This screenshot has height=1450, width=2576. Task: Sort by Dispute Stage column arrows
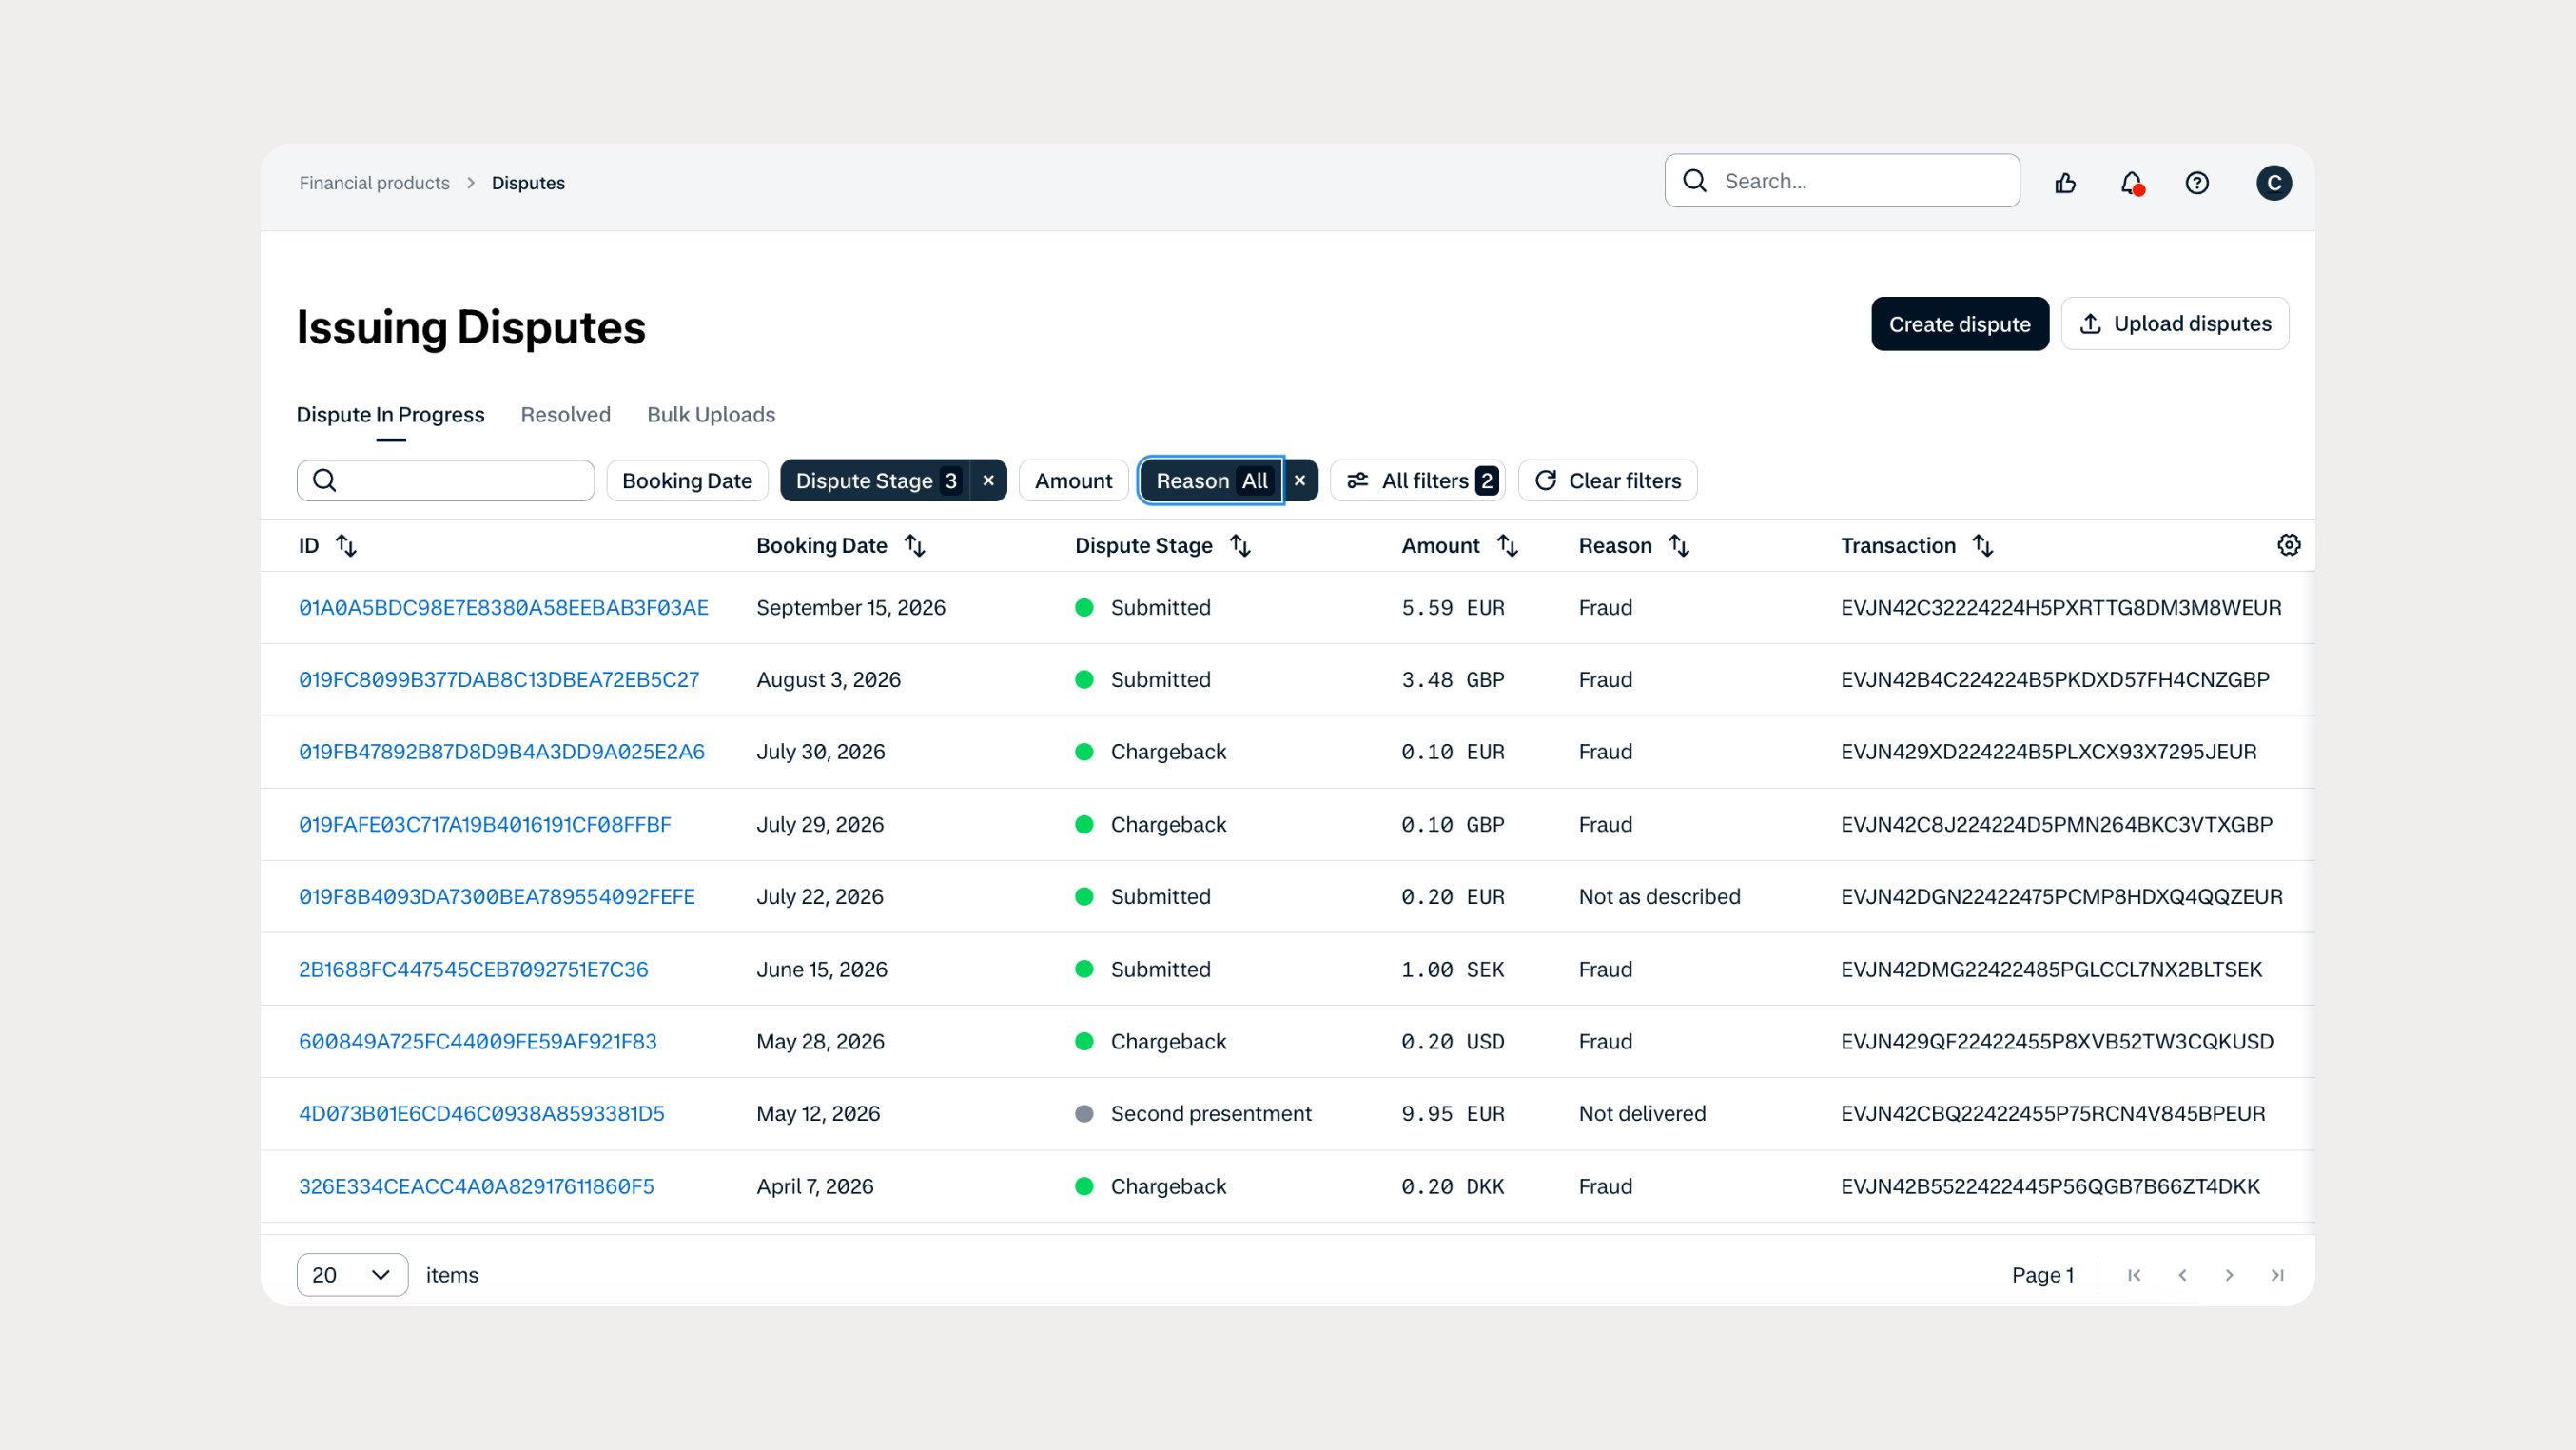click(x=1239, y=546)
